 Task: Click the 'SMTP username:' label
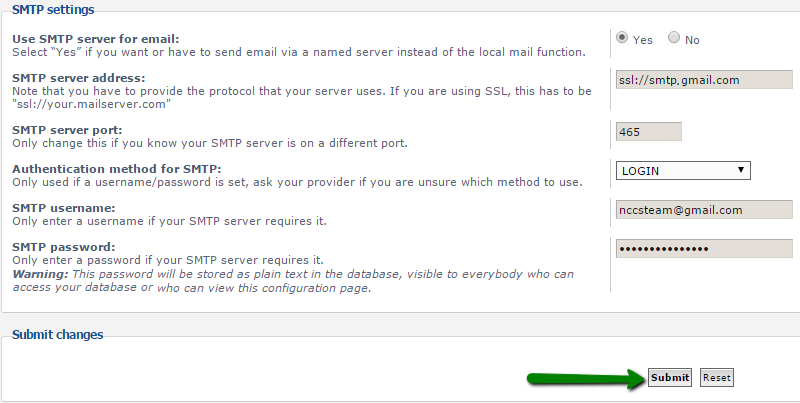point(64,208)
